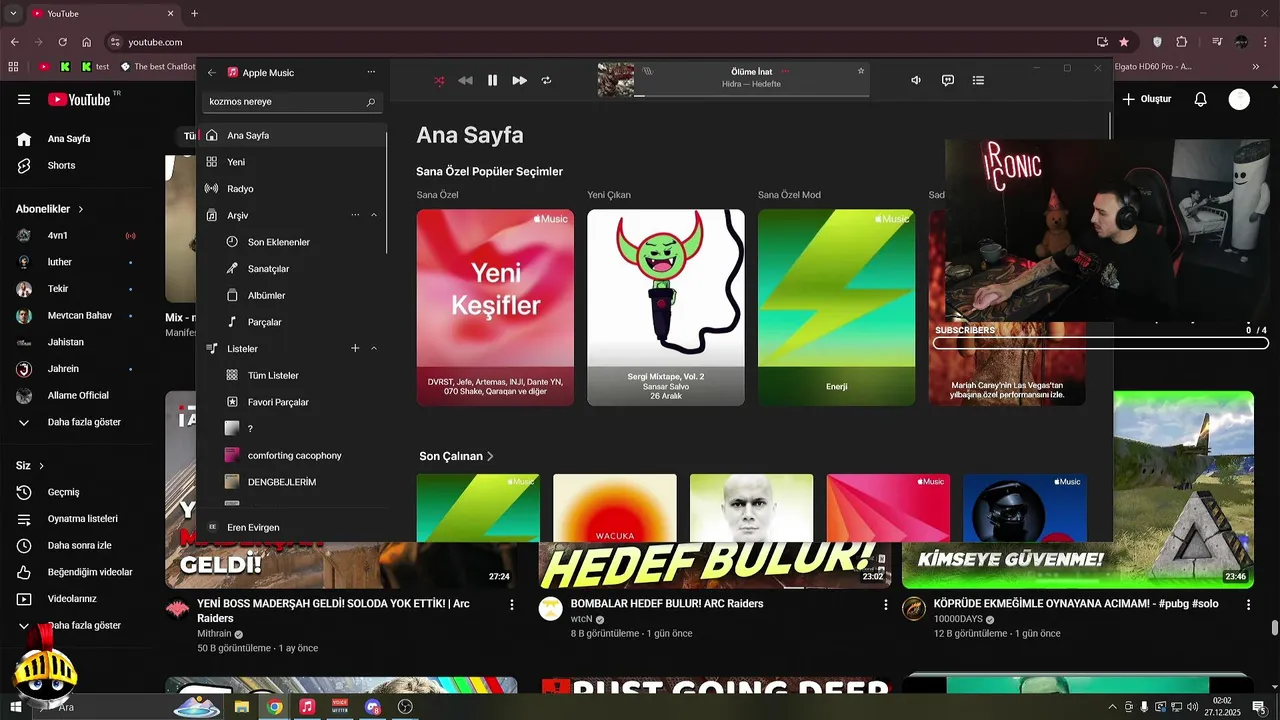The width and height of the screenshot is (1280, 720).
Task: Add new playlist with Listeler plus
Action: coord(355,348)
